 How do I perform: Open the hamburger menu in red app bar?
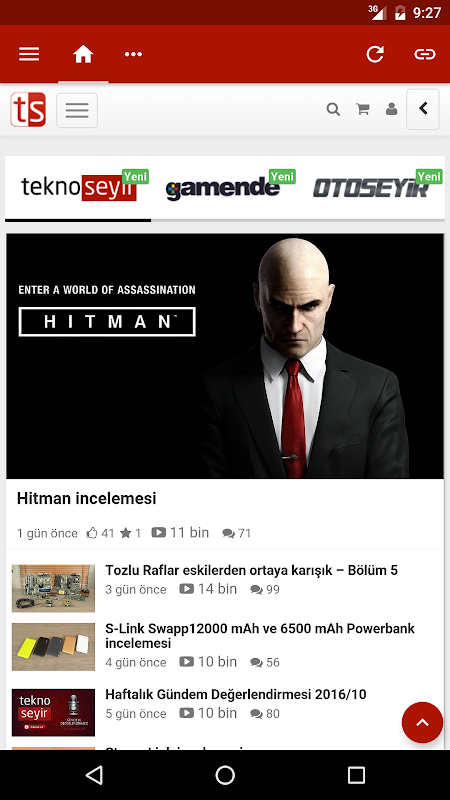[29, 54]
